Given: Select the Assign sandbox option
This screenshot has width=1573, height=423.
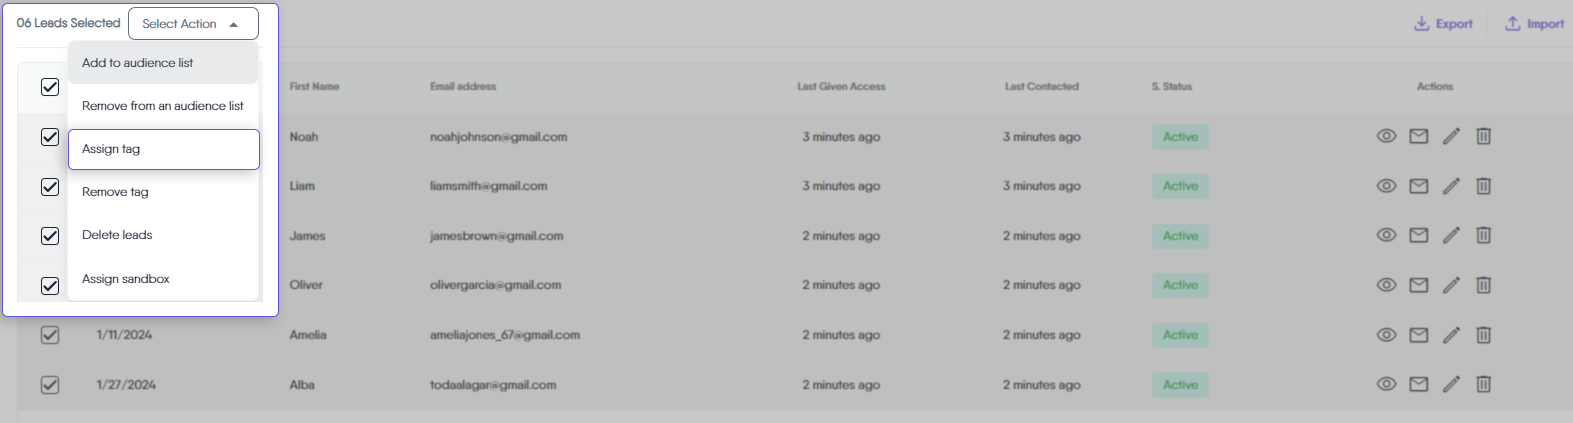Looking at the screenshot, I should pyautogui.click(x=126, y=279).
